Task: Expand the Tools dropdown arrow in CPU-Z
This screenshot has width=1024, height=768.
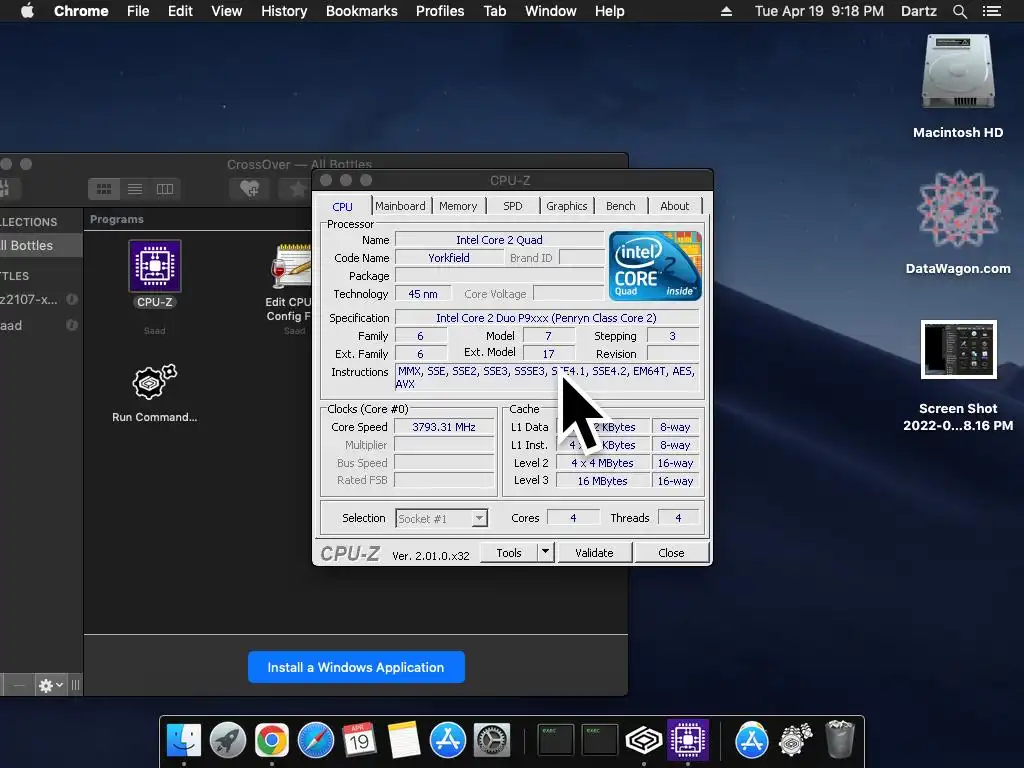Action: pyautogui.click(x=545, y=552)
